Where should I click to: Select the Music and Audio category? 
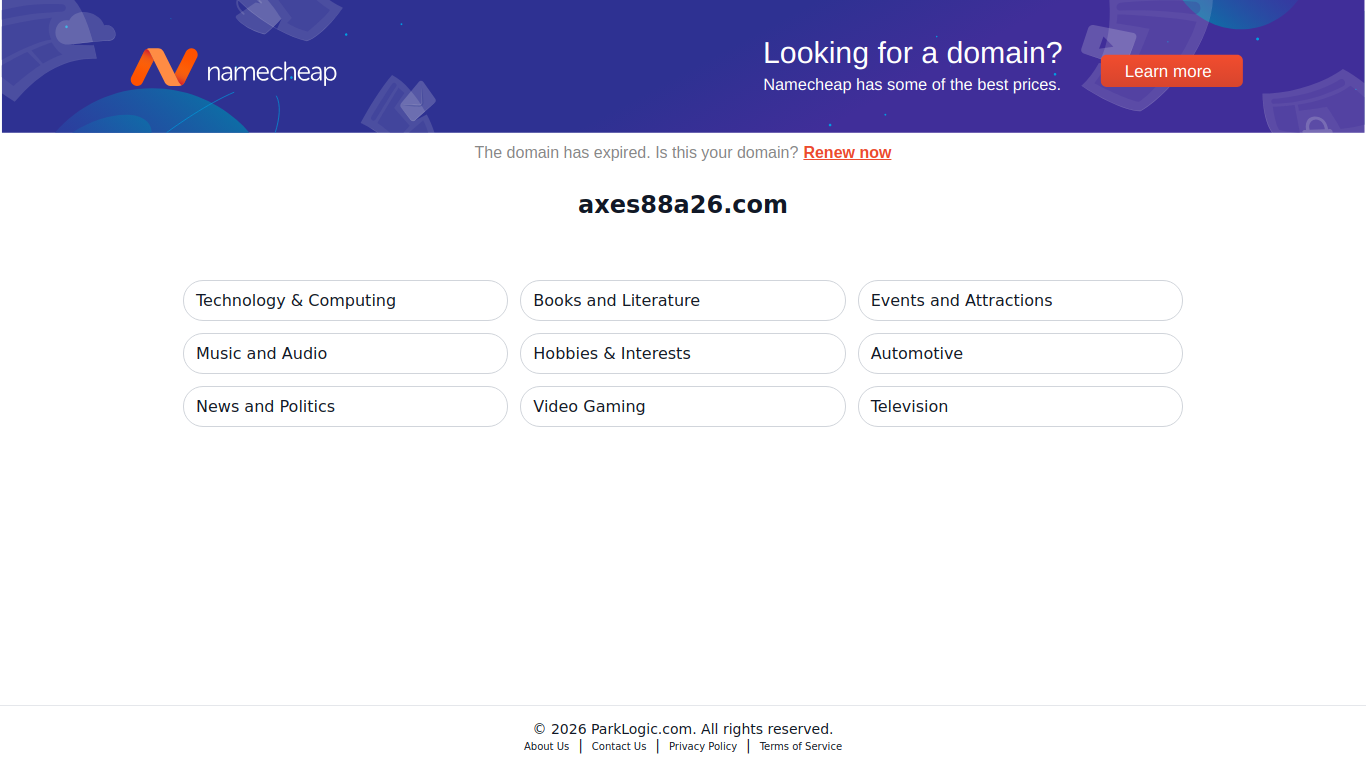345,353
